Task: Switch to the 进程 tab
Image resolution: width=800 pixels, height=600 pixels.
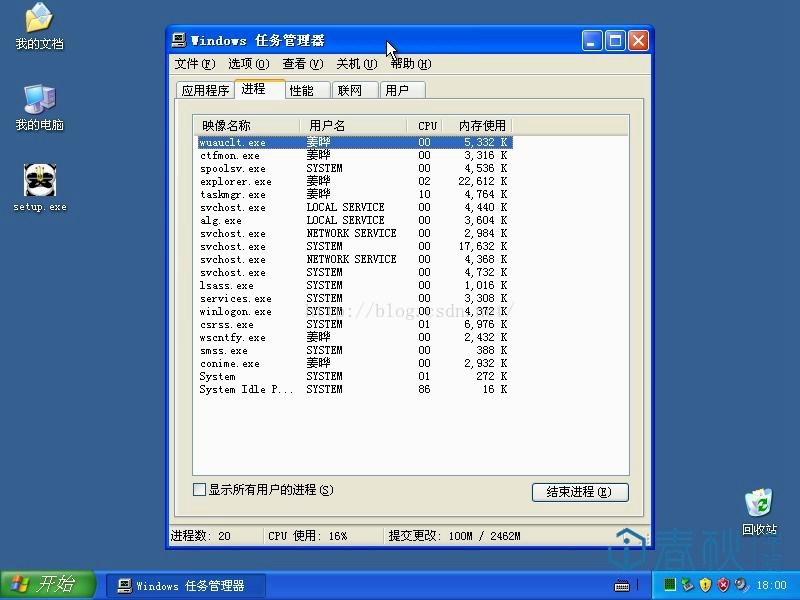Action: [259, 89]
